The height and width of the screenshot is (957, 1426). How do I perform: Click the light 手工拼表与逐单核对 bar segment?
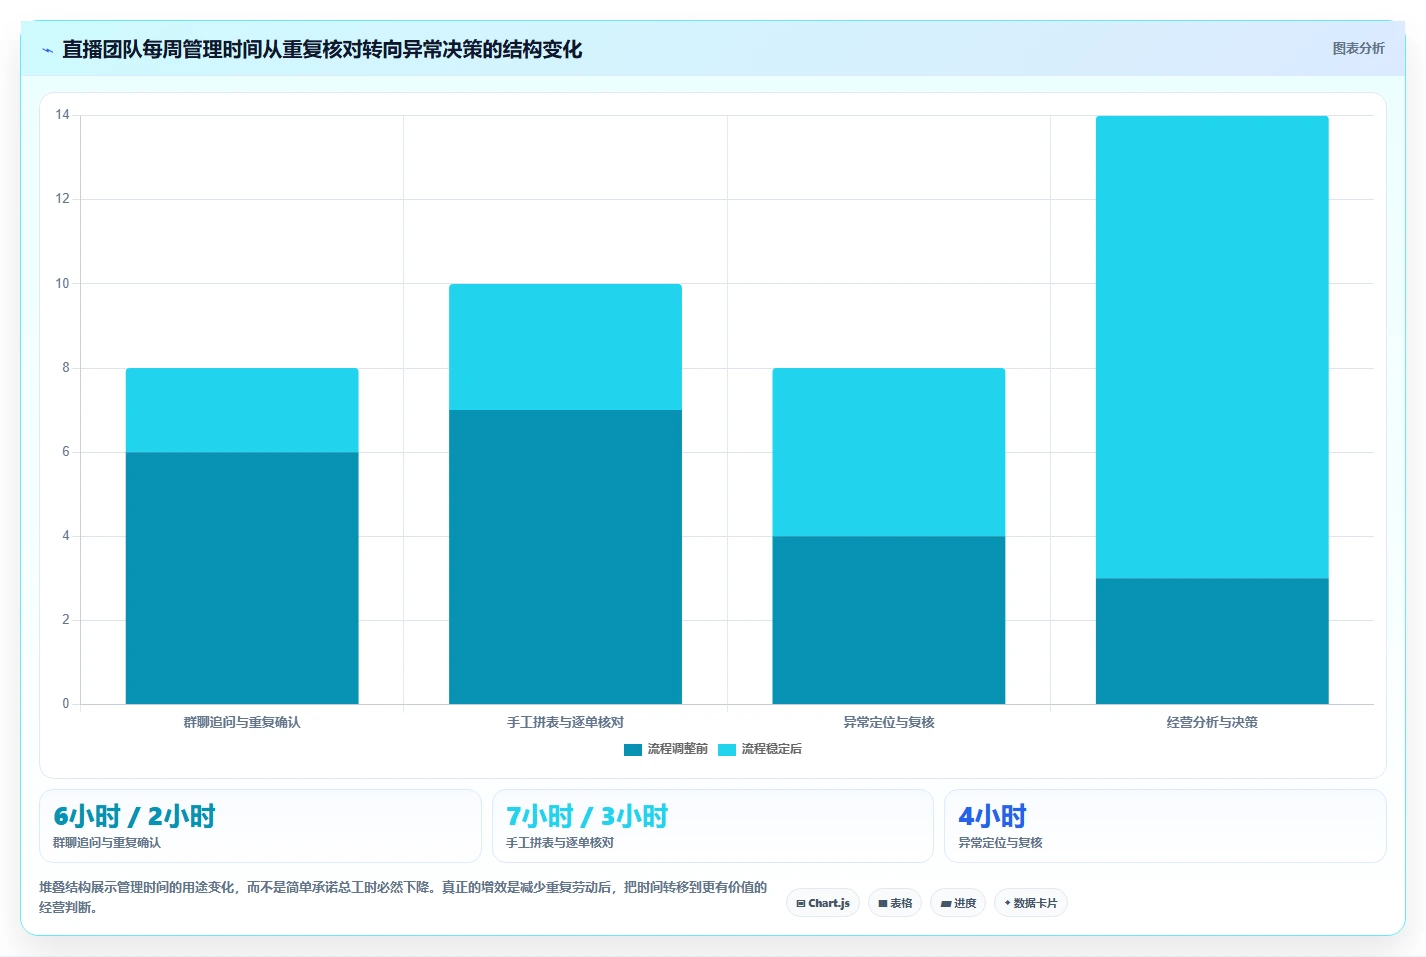click(565, 347)
